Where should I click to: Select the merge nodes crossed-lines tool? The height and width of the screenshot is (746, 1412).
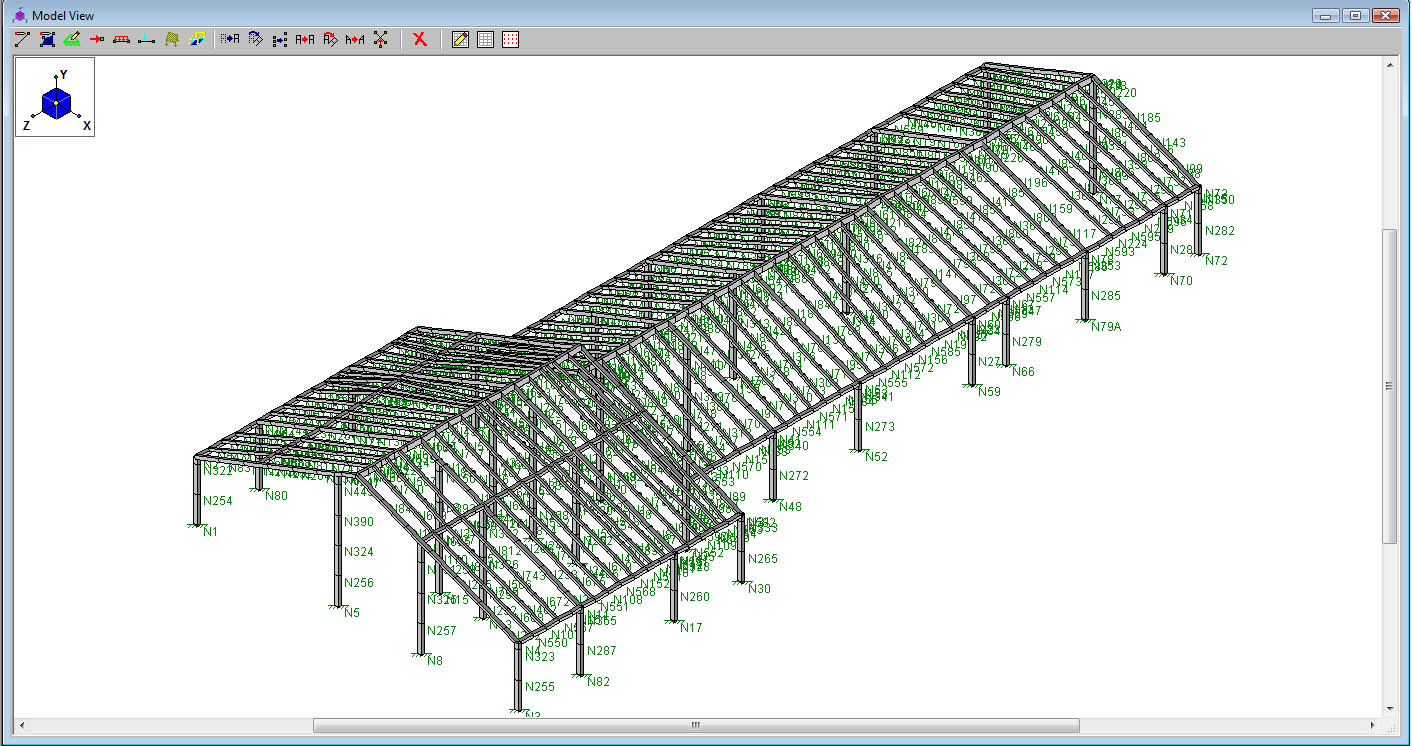pos(380,40)
